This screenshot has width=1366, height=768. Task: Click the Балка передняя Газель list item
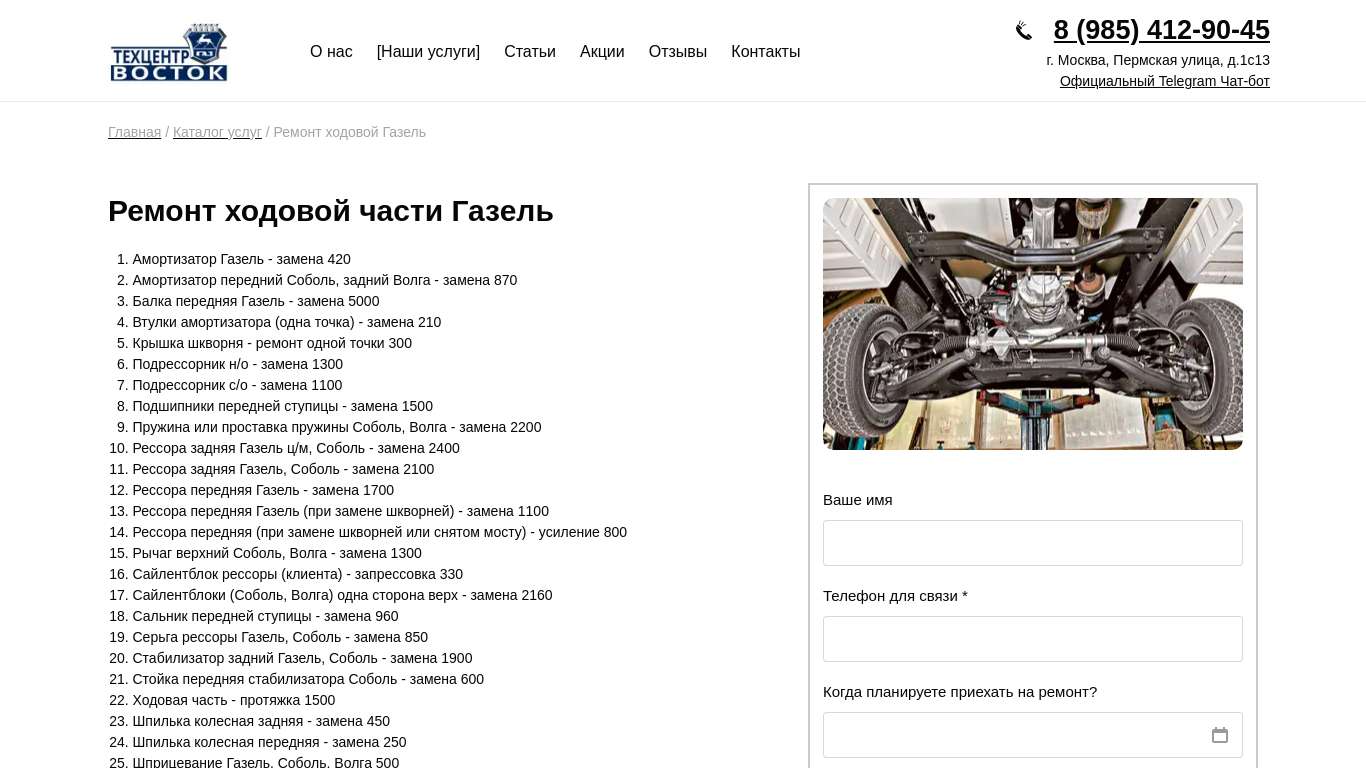click(x=255, y=301)
